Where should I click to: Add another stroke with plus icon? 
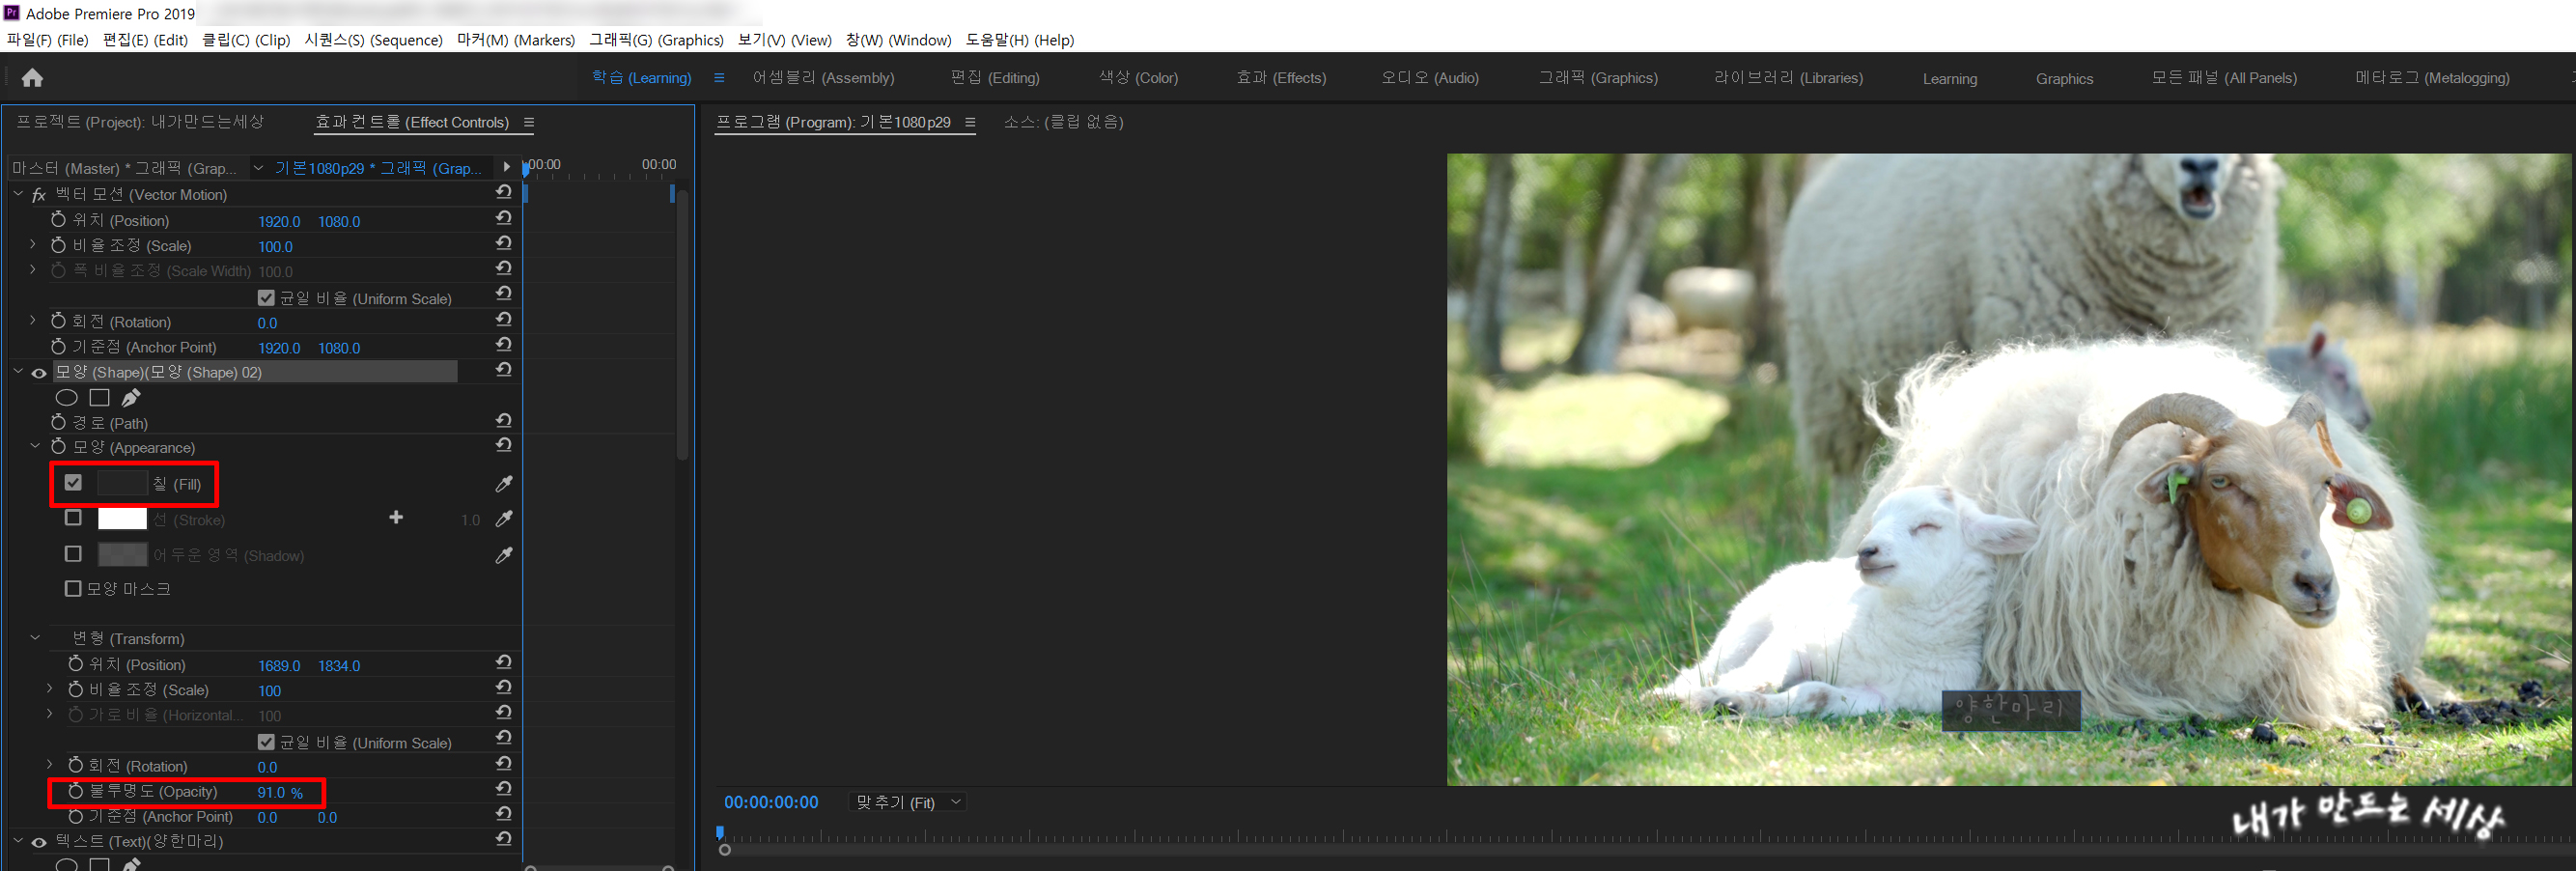tap(396, 518)
